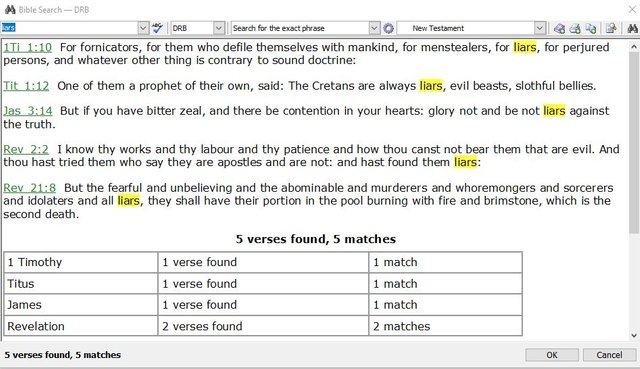
Task: Click highlighted 'liars' in Jas 3:14
Action: click(x=554, y=111)
